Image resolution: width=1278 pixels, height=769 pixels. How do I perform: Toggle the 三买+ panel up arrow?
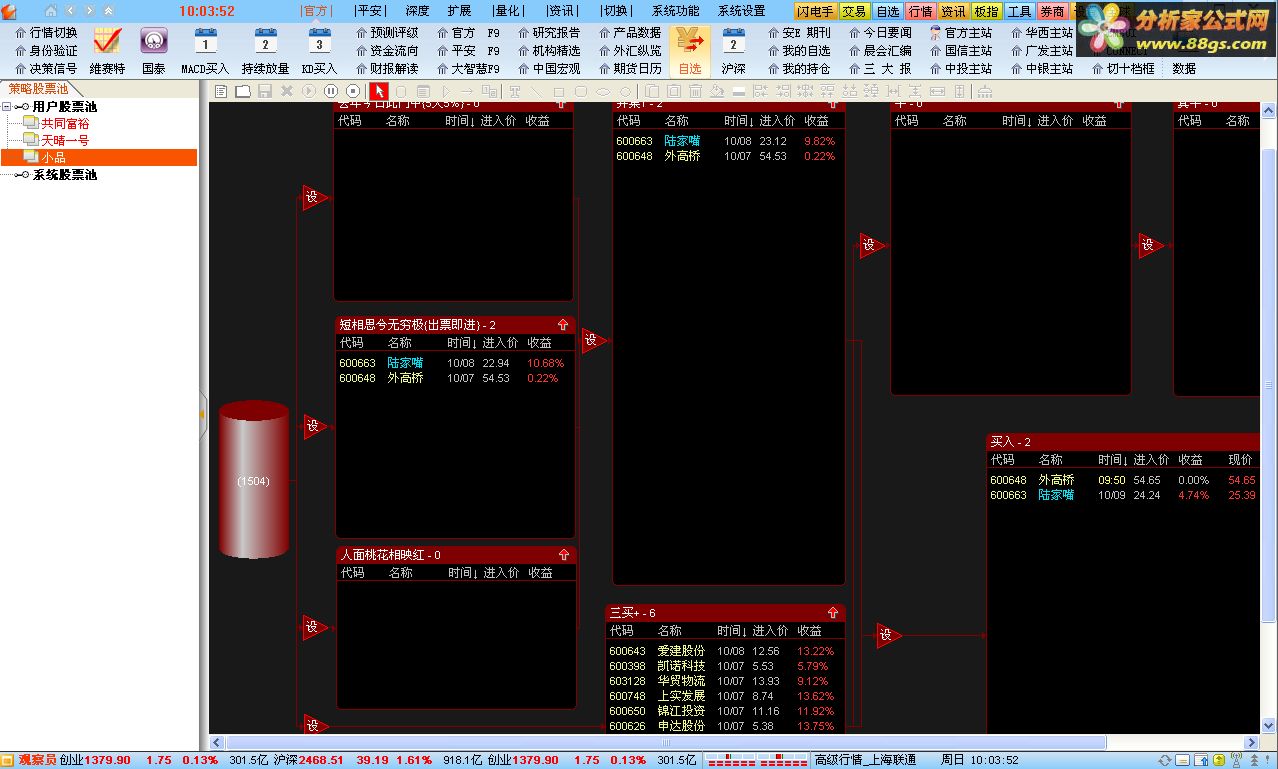pos(833,613)
